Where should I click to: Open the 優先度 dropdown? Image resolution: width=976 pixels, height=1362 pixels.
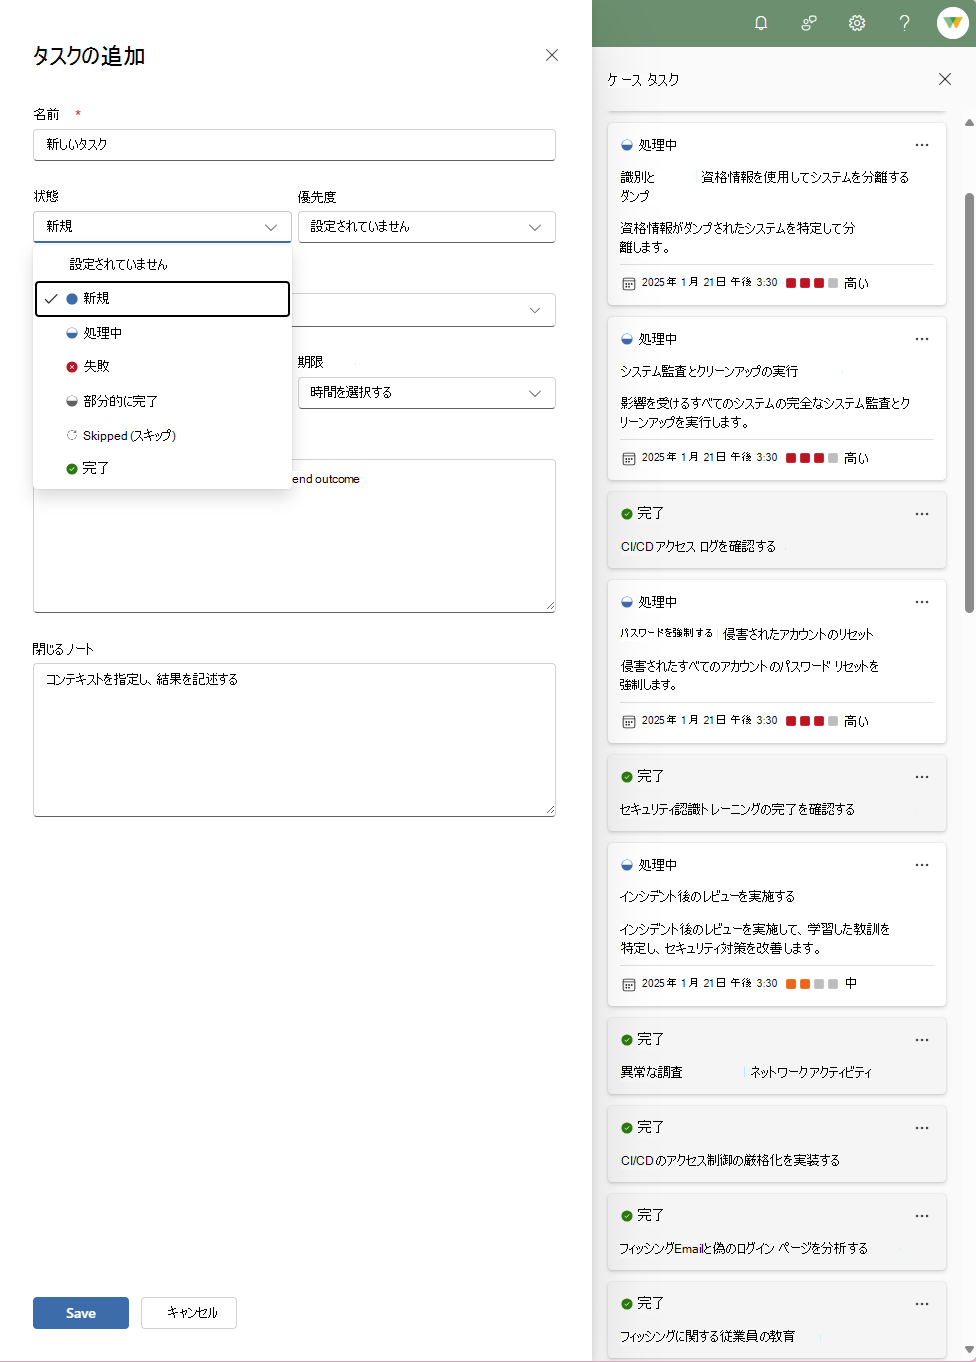pyautogui.click(x=427, y=227)
